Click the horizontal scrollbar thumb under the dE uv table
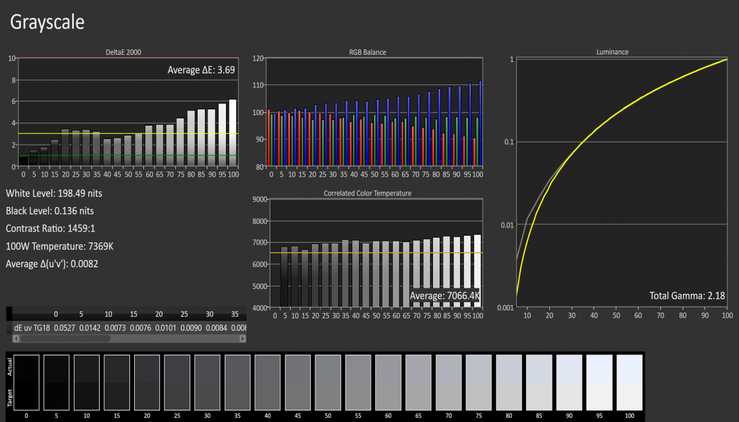739x422 pixels. [65, 339]
